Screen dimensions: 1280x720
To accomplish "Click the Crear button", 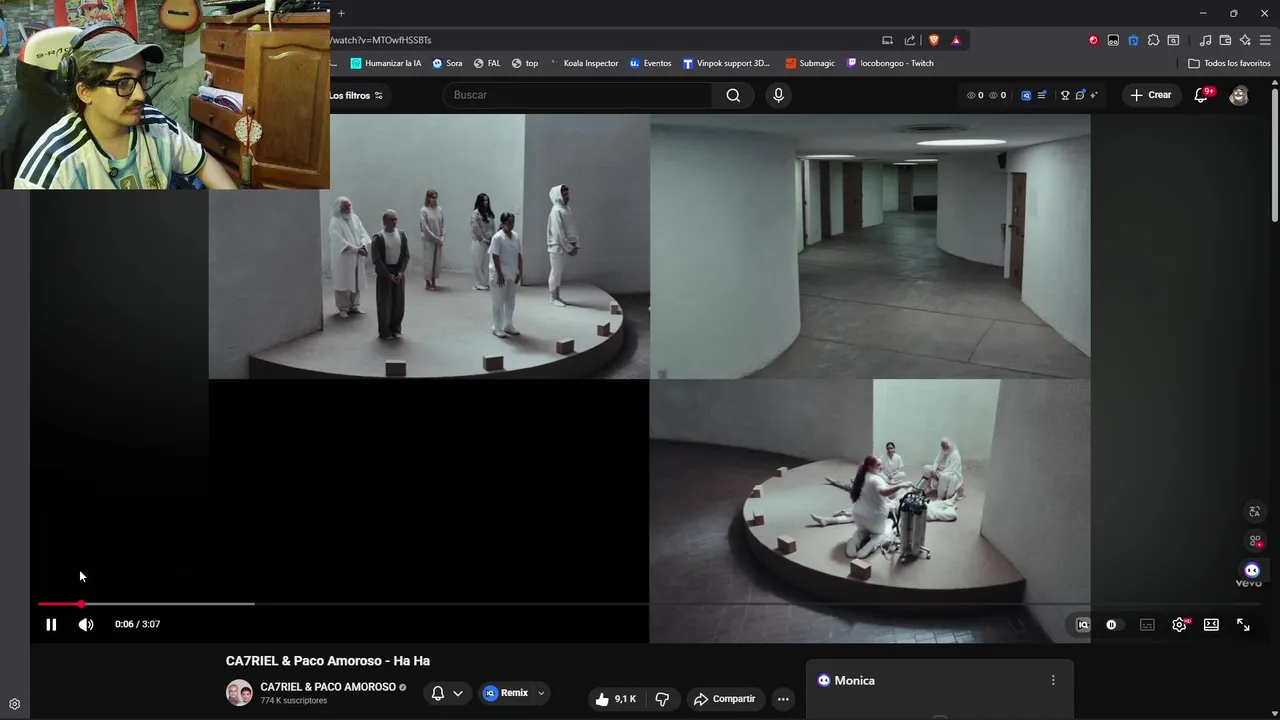I will [x=1150, y=95].
